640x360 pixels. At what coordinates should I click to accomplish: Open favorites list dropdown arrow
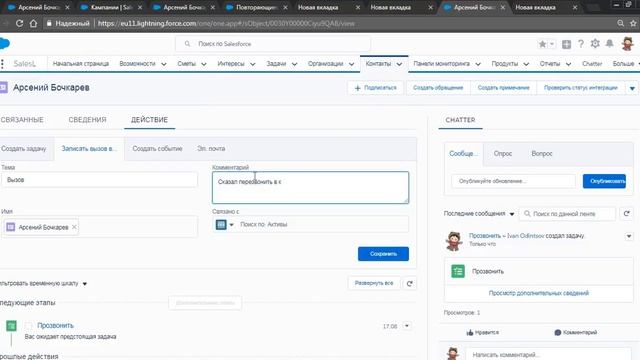point(552,44)
